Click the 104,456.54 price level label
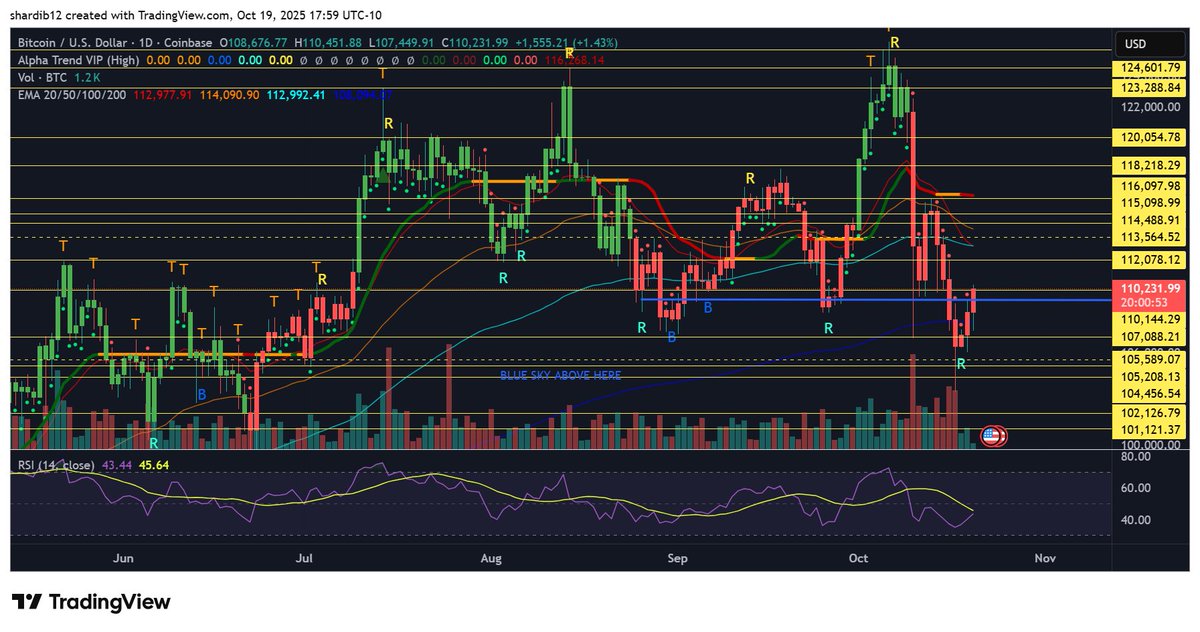This screenshot has height=632, width=1200. (1151, 395)
